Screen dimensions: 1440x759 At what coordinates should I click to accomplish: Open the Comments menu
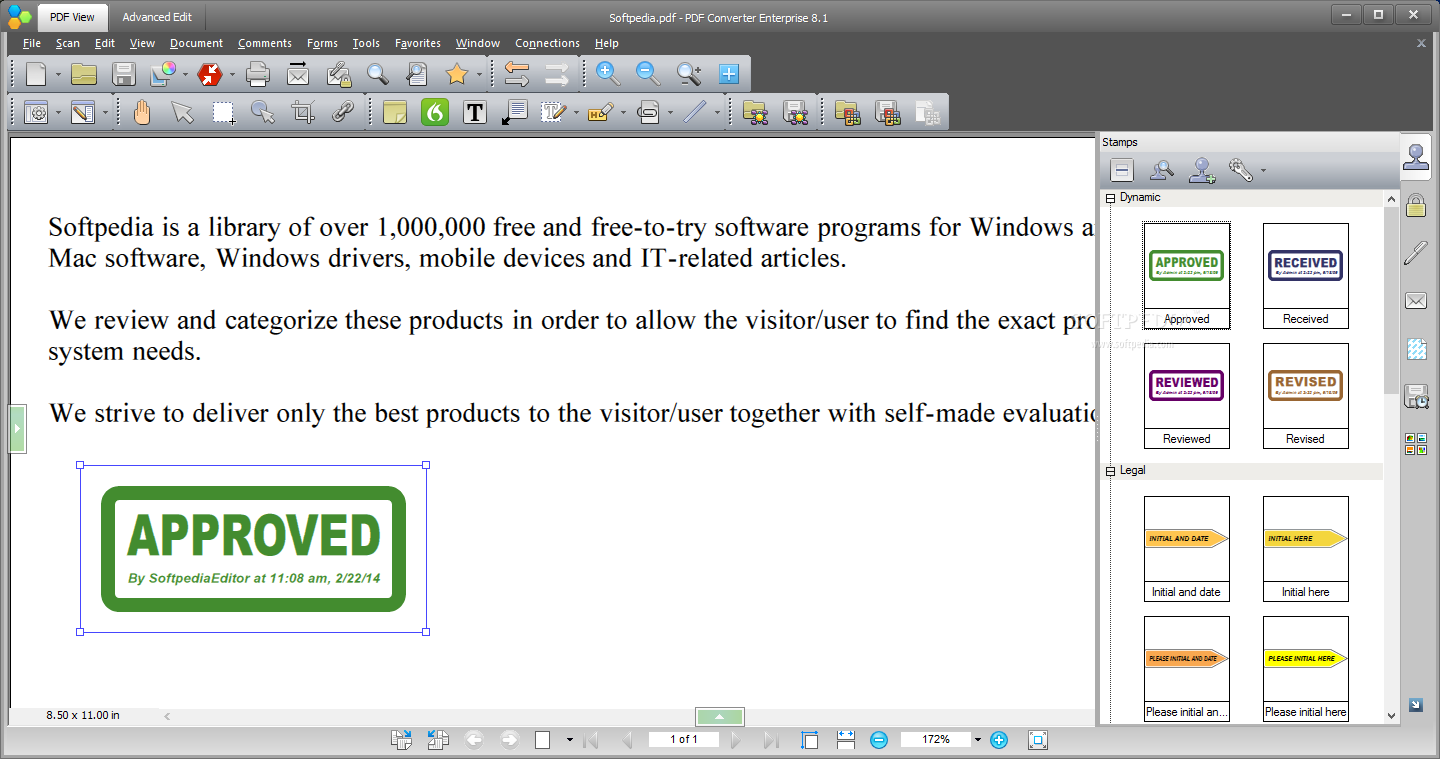coord(265,43)
